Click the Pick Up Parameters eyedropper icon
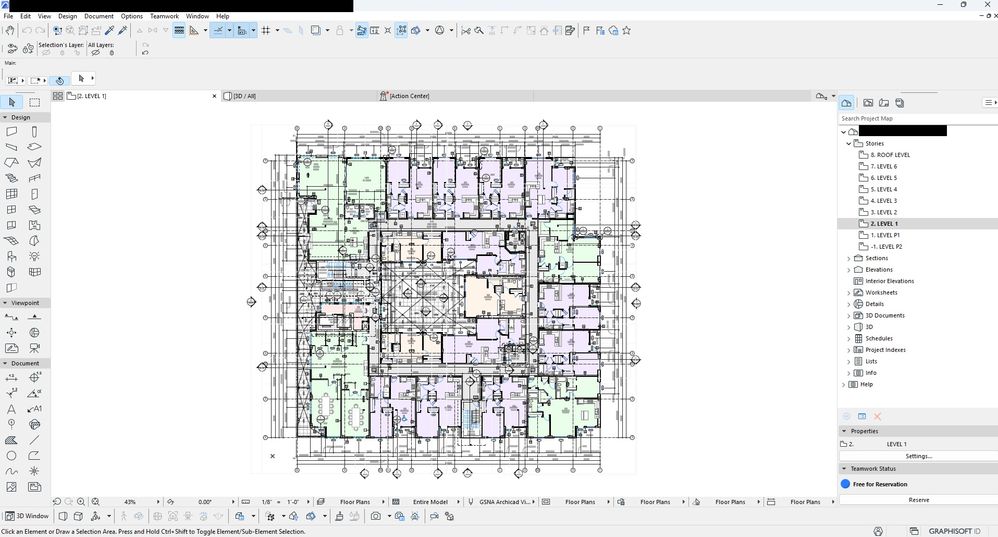Viewport: 998px width, 537px height. click(x=110, y=31)
